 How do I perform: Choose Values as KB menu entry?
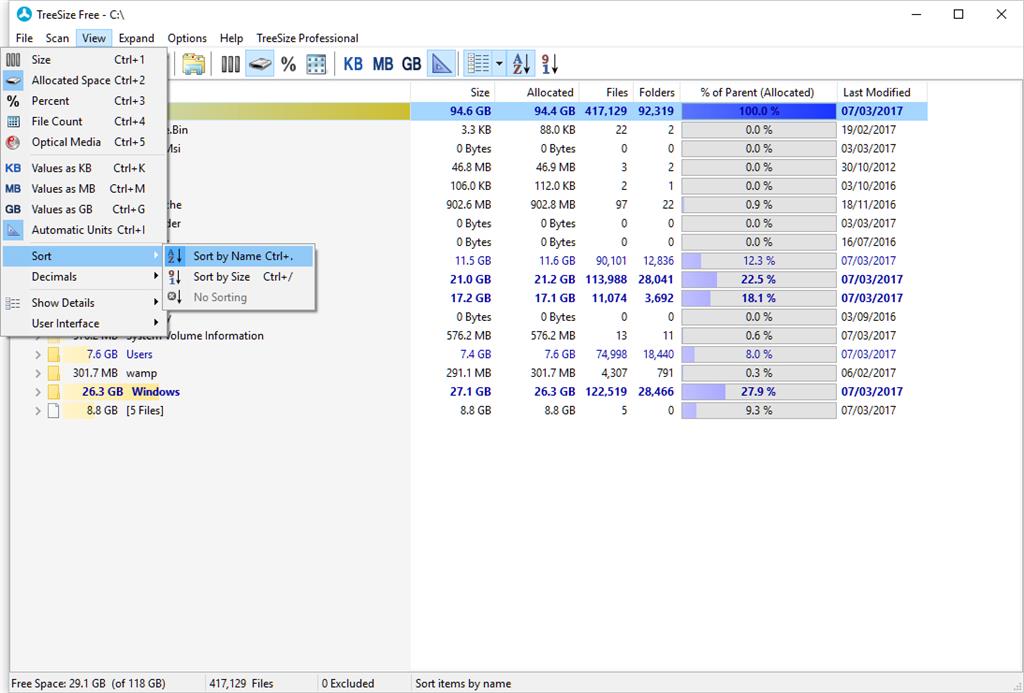pyautogui.click(x=84, y=168)
